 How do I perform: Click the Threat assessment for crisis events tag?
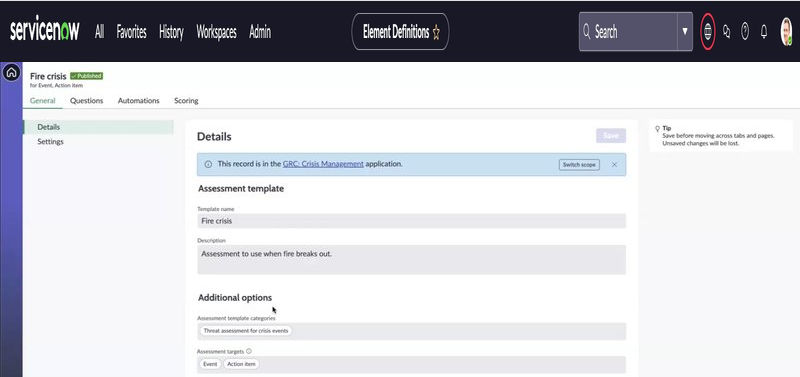(x=246, y=331)
